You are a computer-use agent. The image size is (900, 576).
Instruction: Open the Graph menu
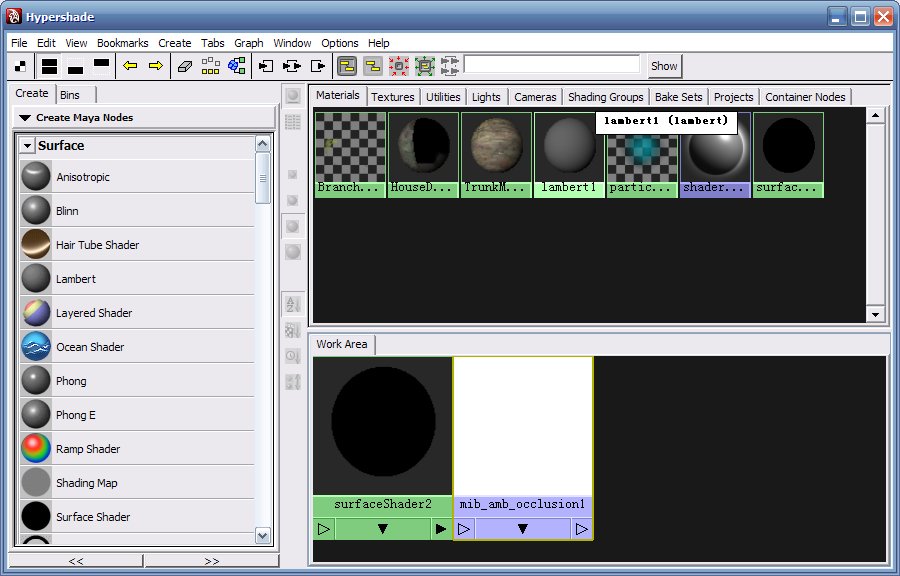tap(248, 43)
